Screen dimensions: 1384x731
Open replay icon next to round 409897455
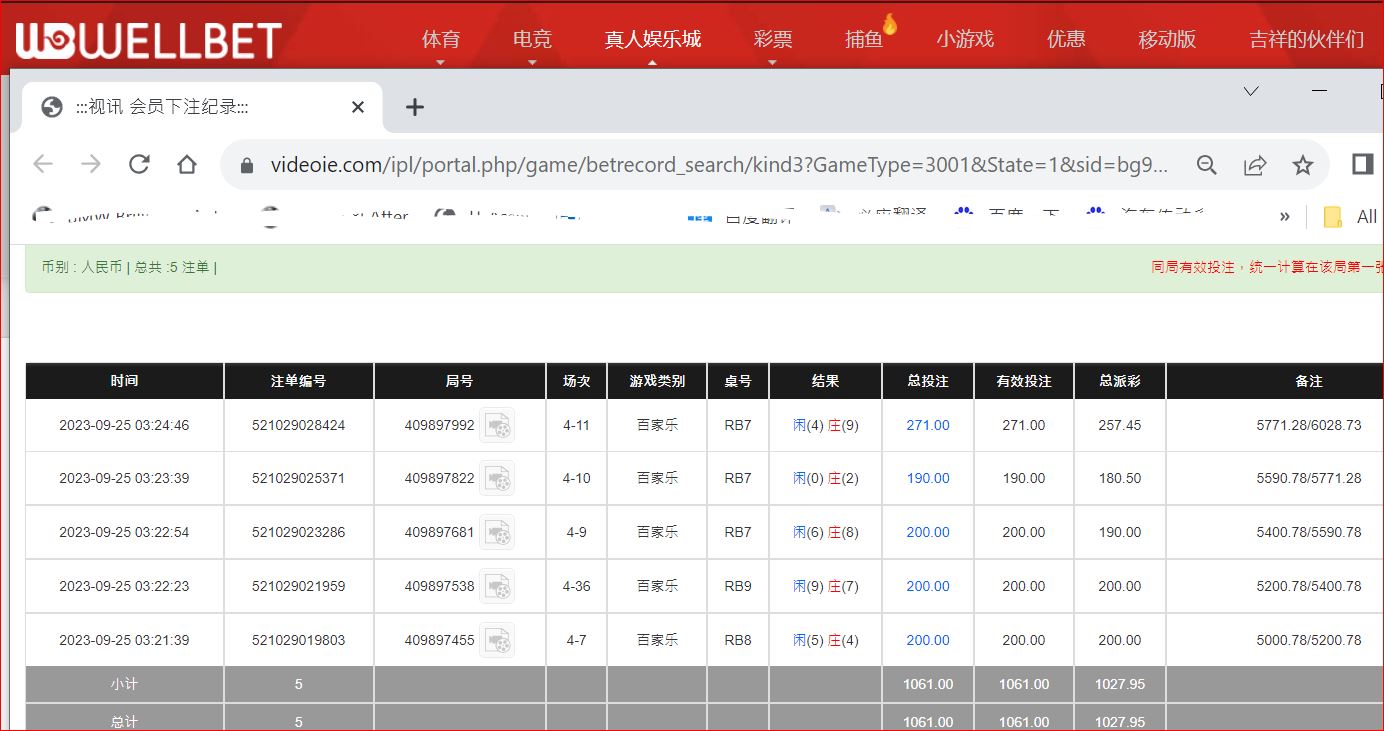[497, 641]
